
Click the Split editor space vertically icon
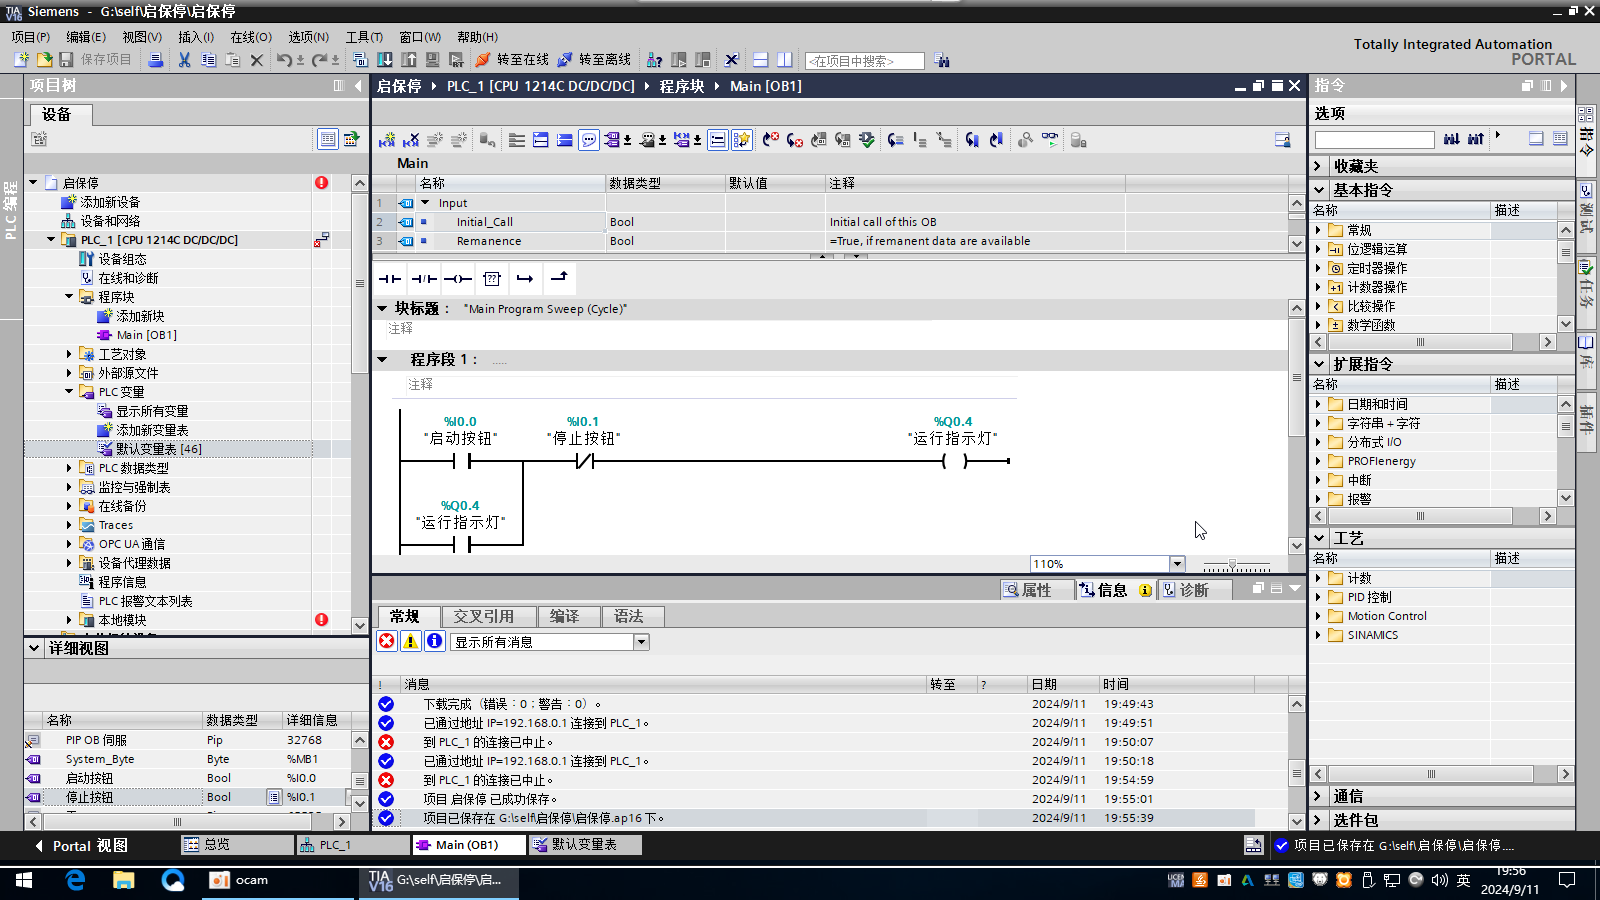tap(785, 60)
